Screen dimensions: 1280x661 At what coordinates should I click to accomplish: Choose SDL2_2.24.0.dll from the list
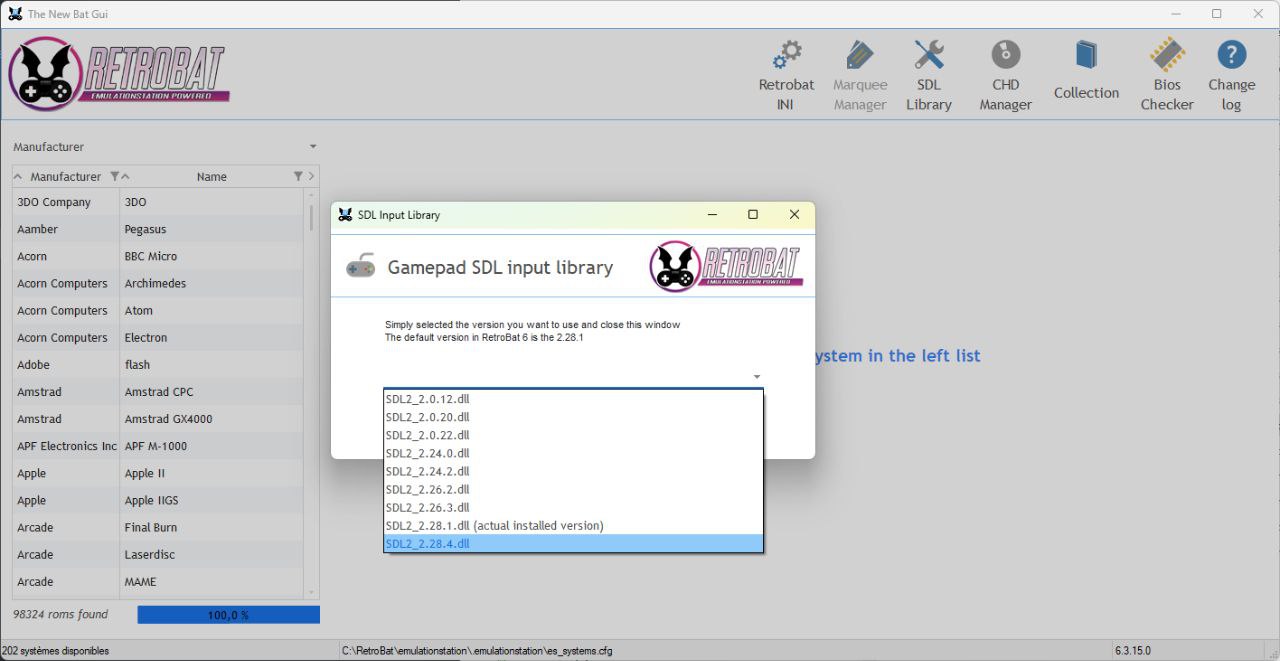573,453
